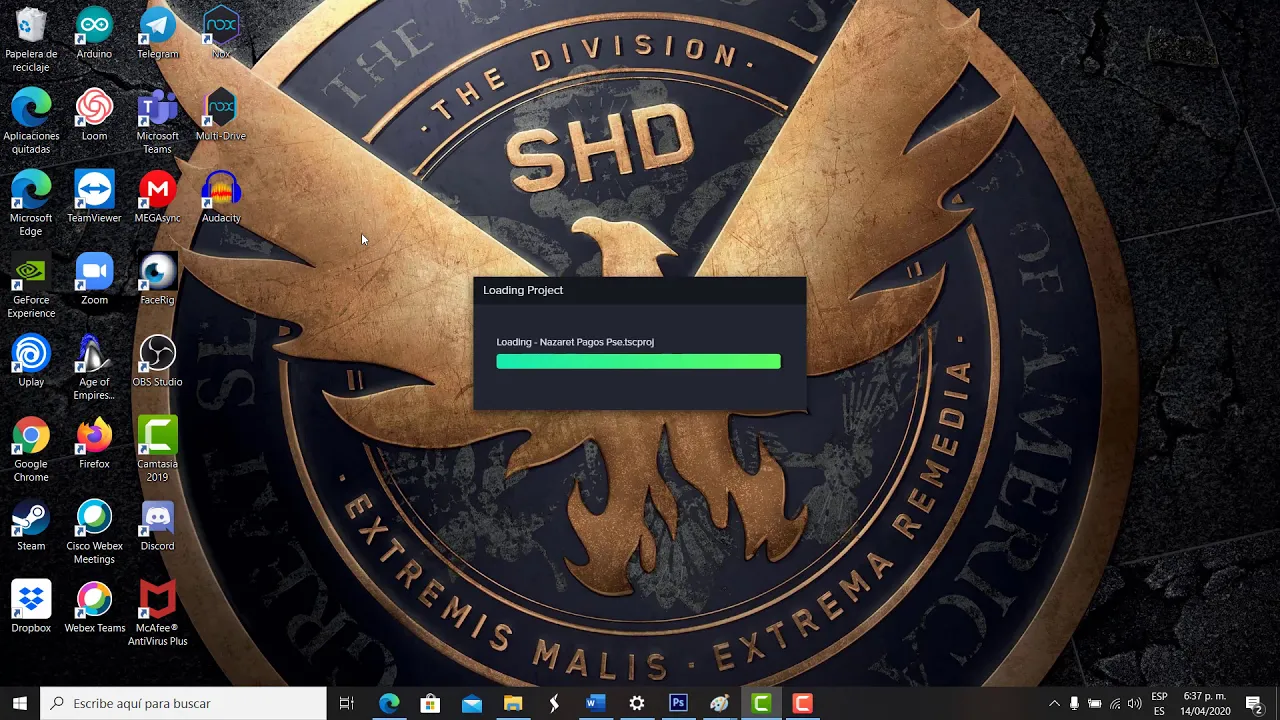
Task: Open File Explorer from the taskbar
Action: pos(513,703)
